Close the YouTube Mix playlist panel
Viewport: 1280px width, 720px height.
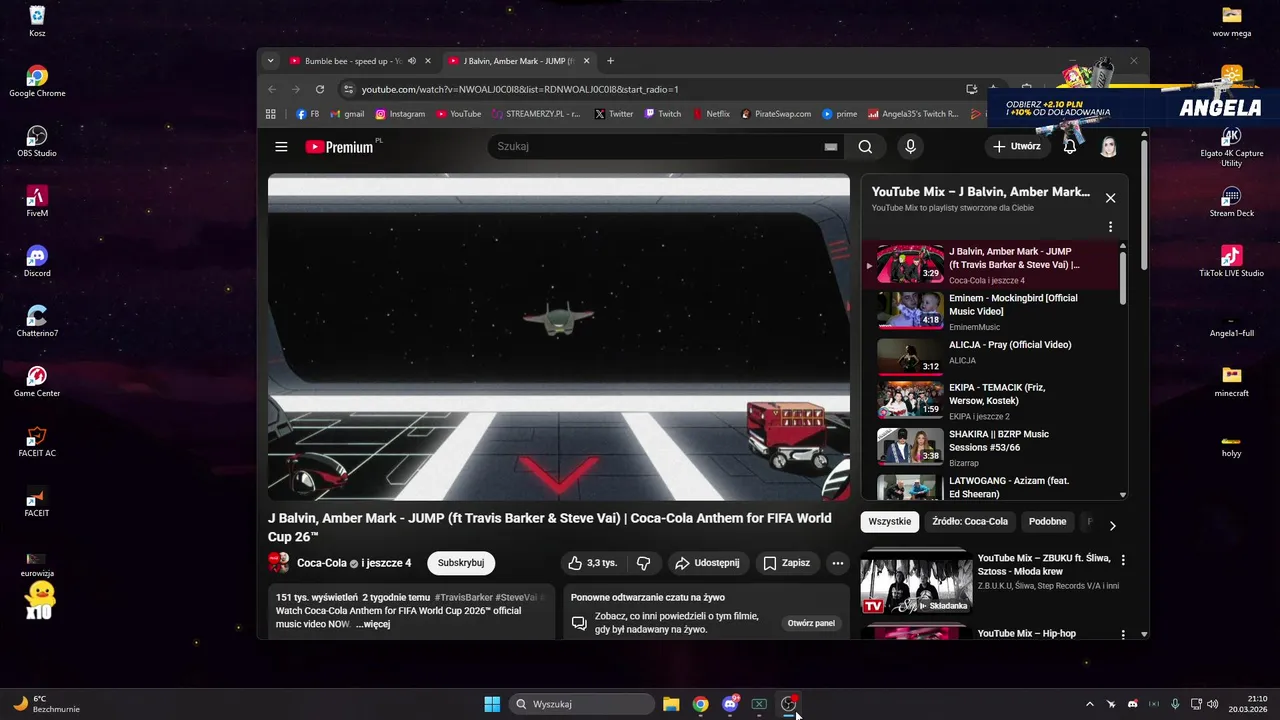pos(1110,198)
